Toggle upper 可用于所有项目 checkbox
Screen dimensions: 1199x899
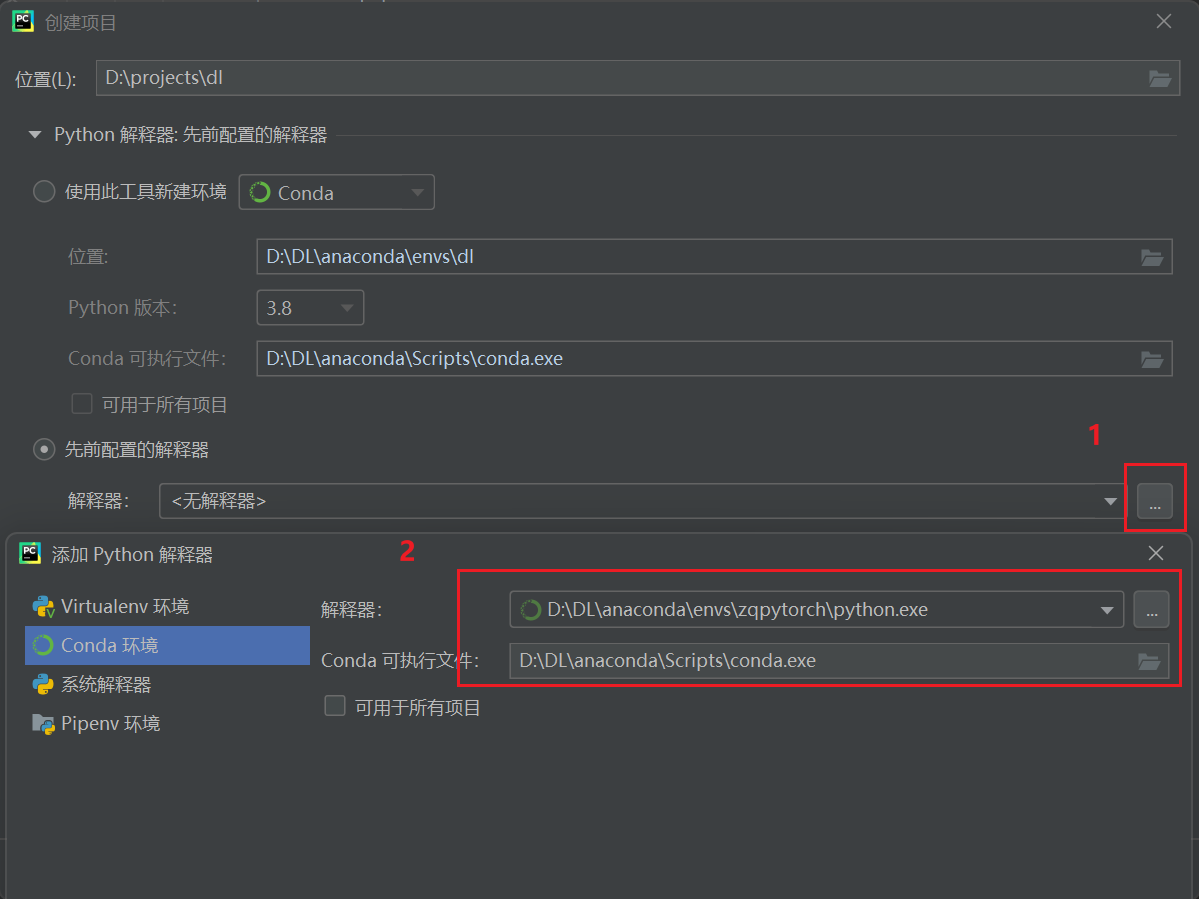82,404
